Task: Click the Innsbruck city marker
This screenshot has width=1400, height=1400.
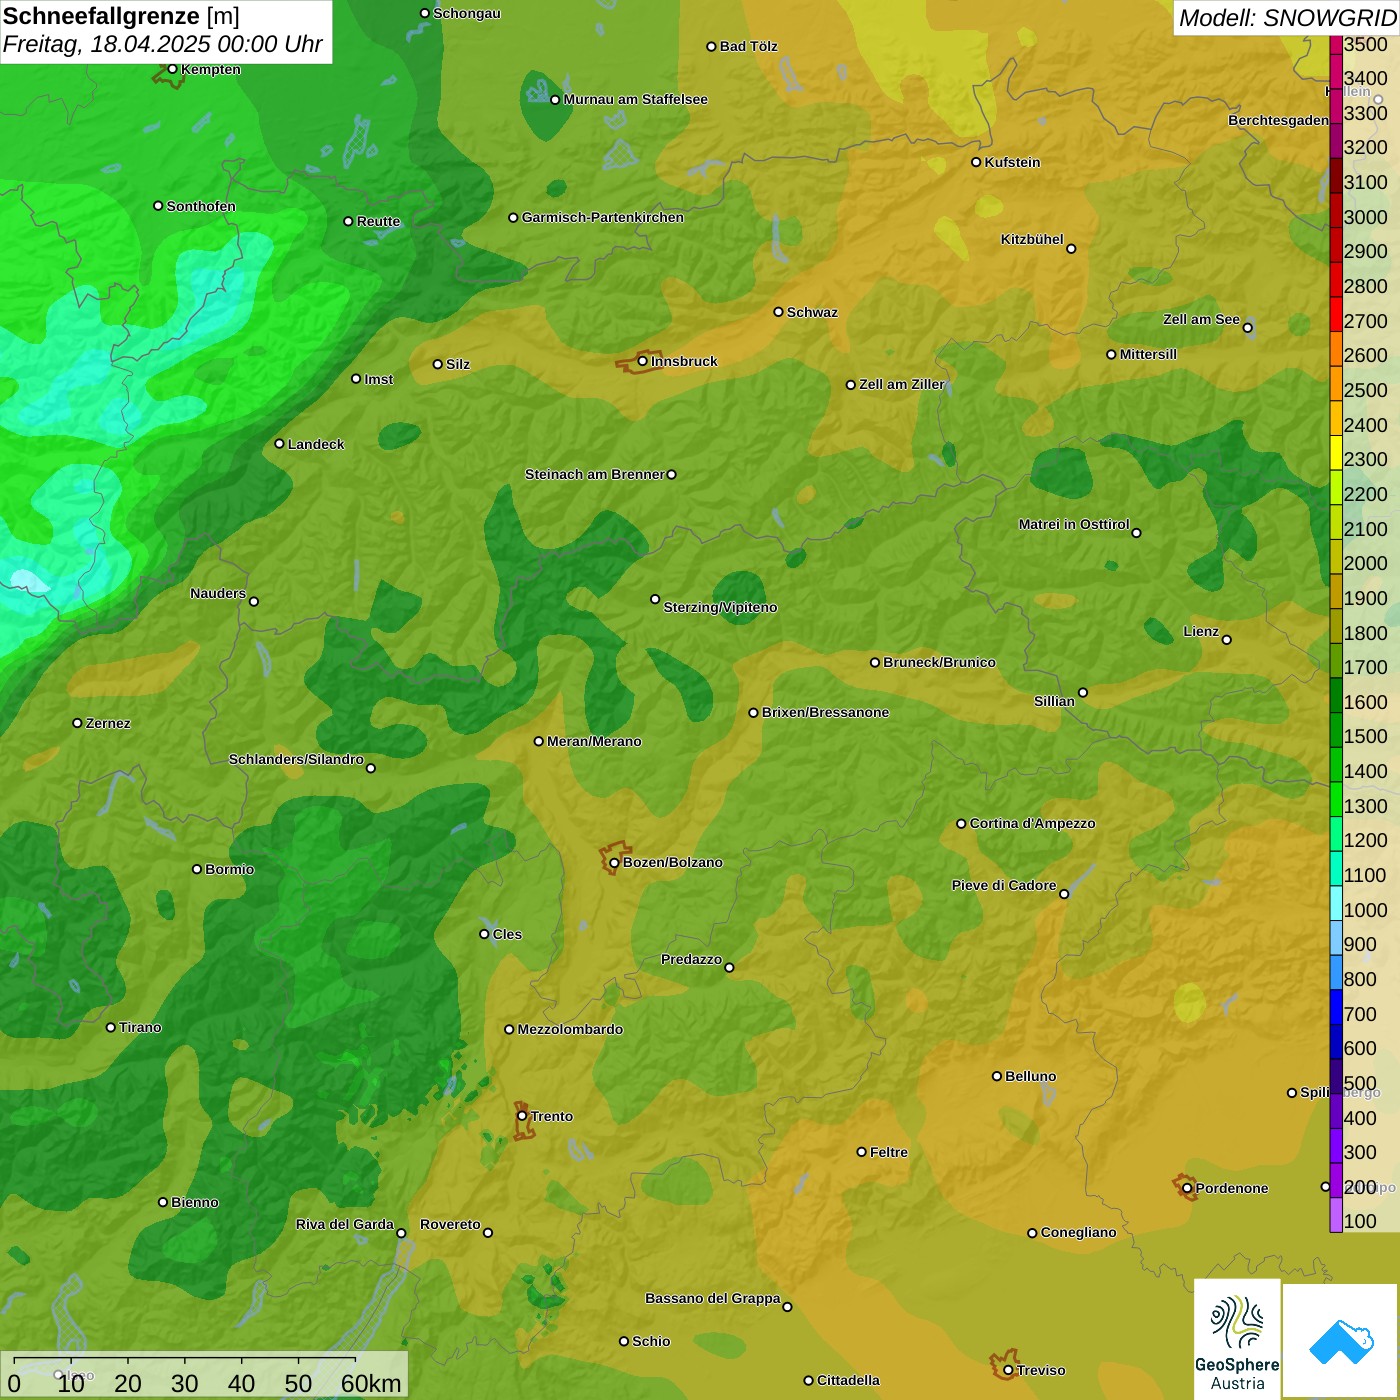Action: [643, 361]
